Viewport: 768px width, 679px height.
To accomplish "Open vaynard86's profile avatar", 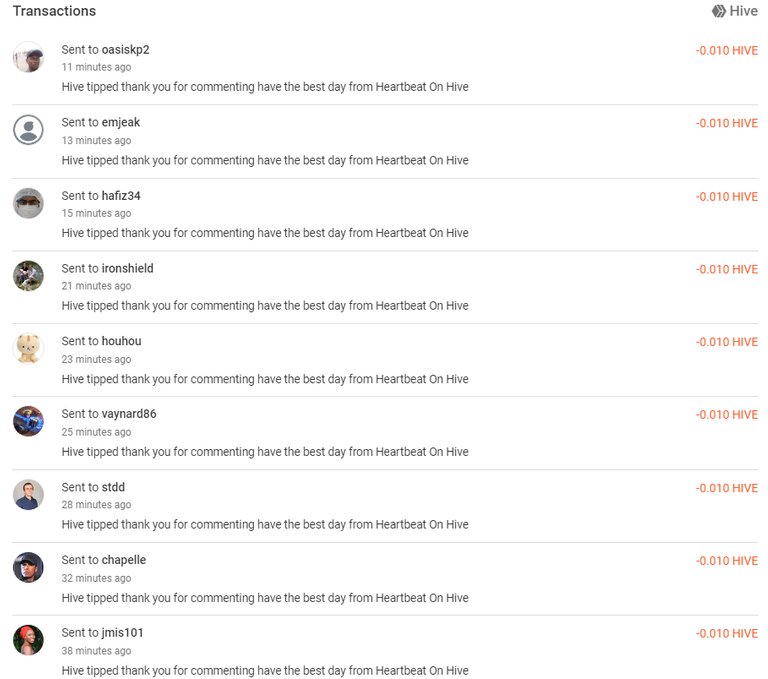I will [x=28, y=421].
